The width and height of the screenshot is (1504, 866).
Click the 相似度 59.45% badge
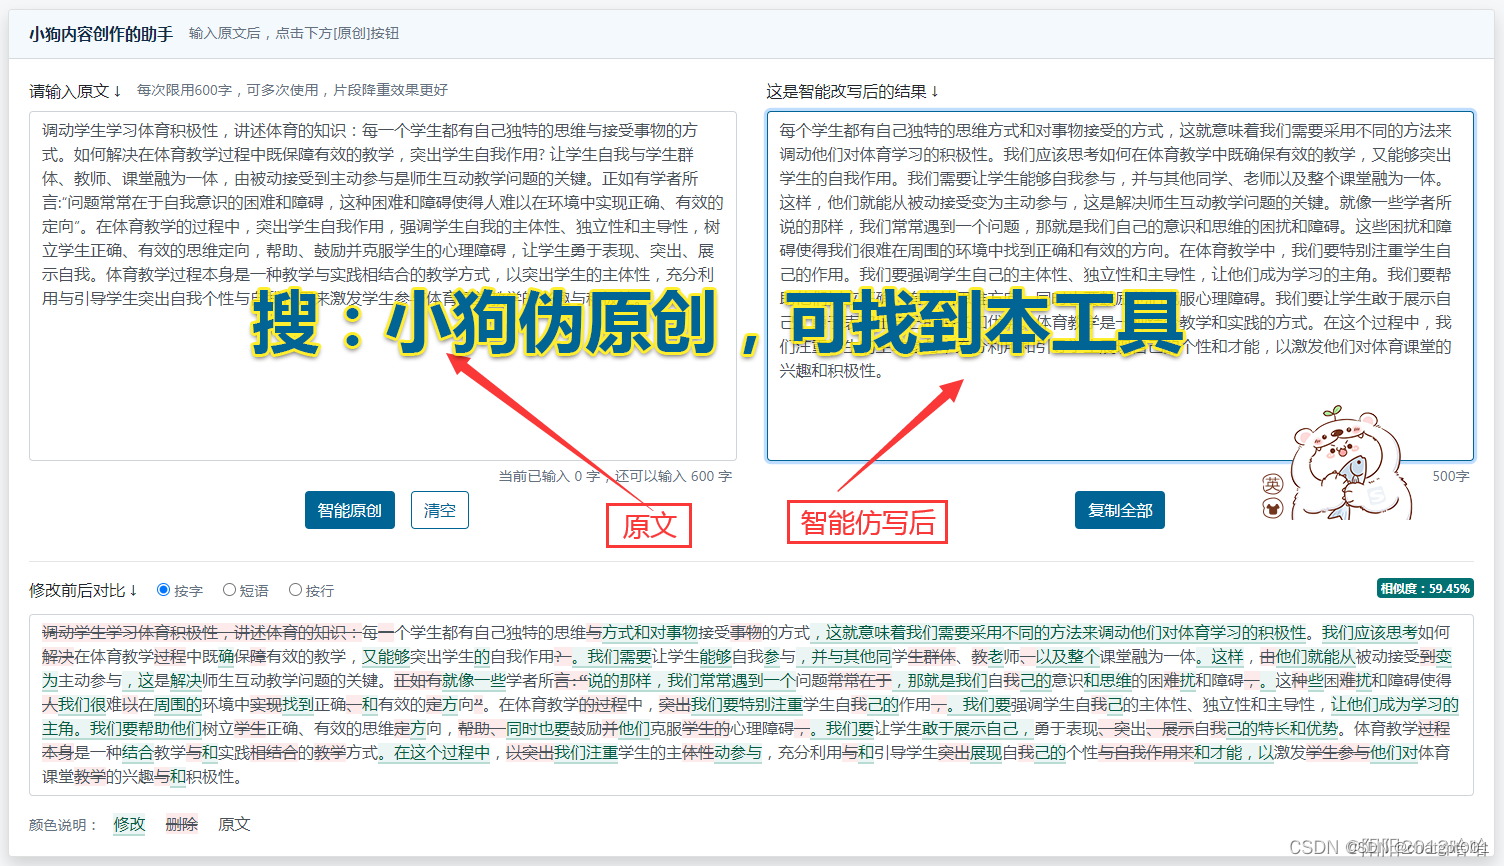1425,588
